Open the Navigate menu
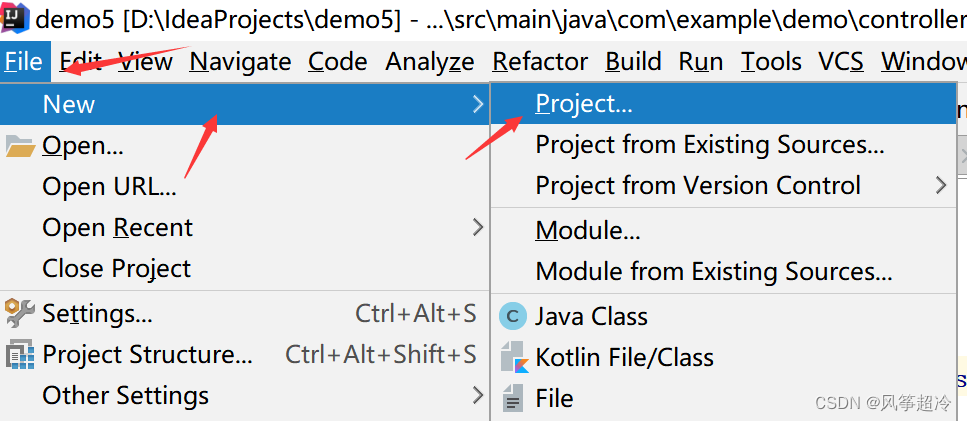The width and height of the screenshot is (967, 421). [240, 62]
